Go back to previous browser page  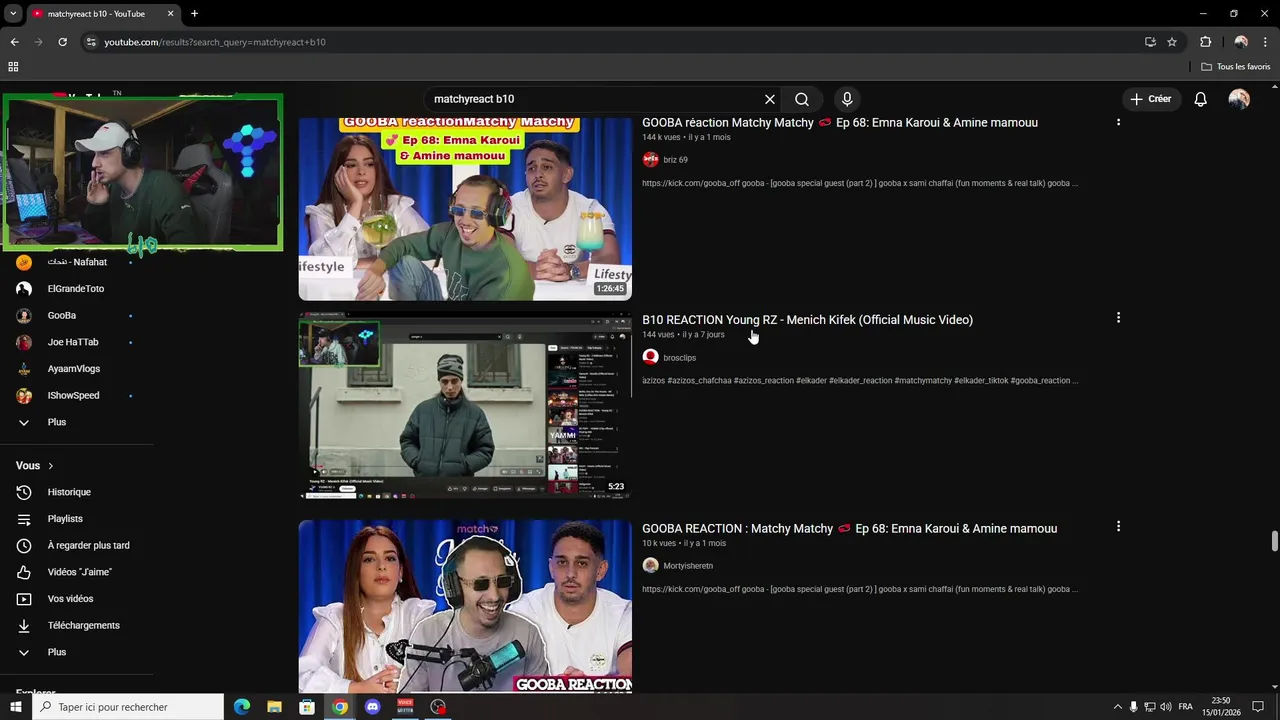tap(14, 42)
